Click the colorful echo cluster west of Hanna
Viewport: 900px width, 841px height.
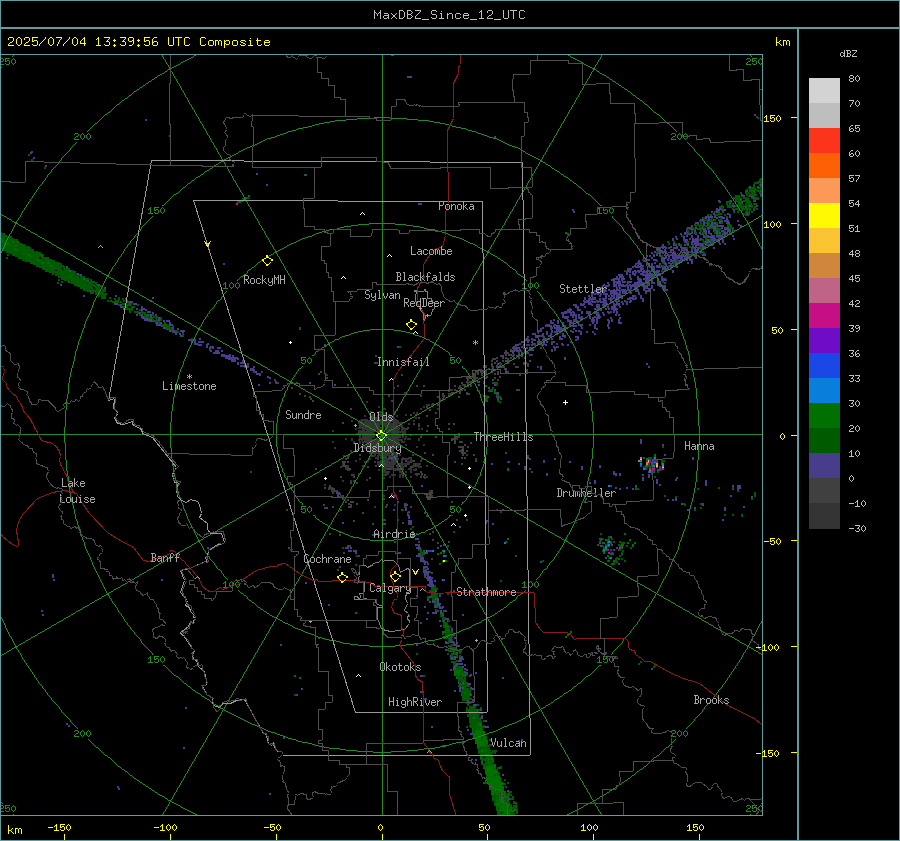pyautogui.click(x=651, y=464)
